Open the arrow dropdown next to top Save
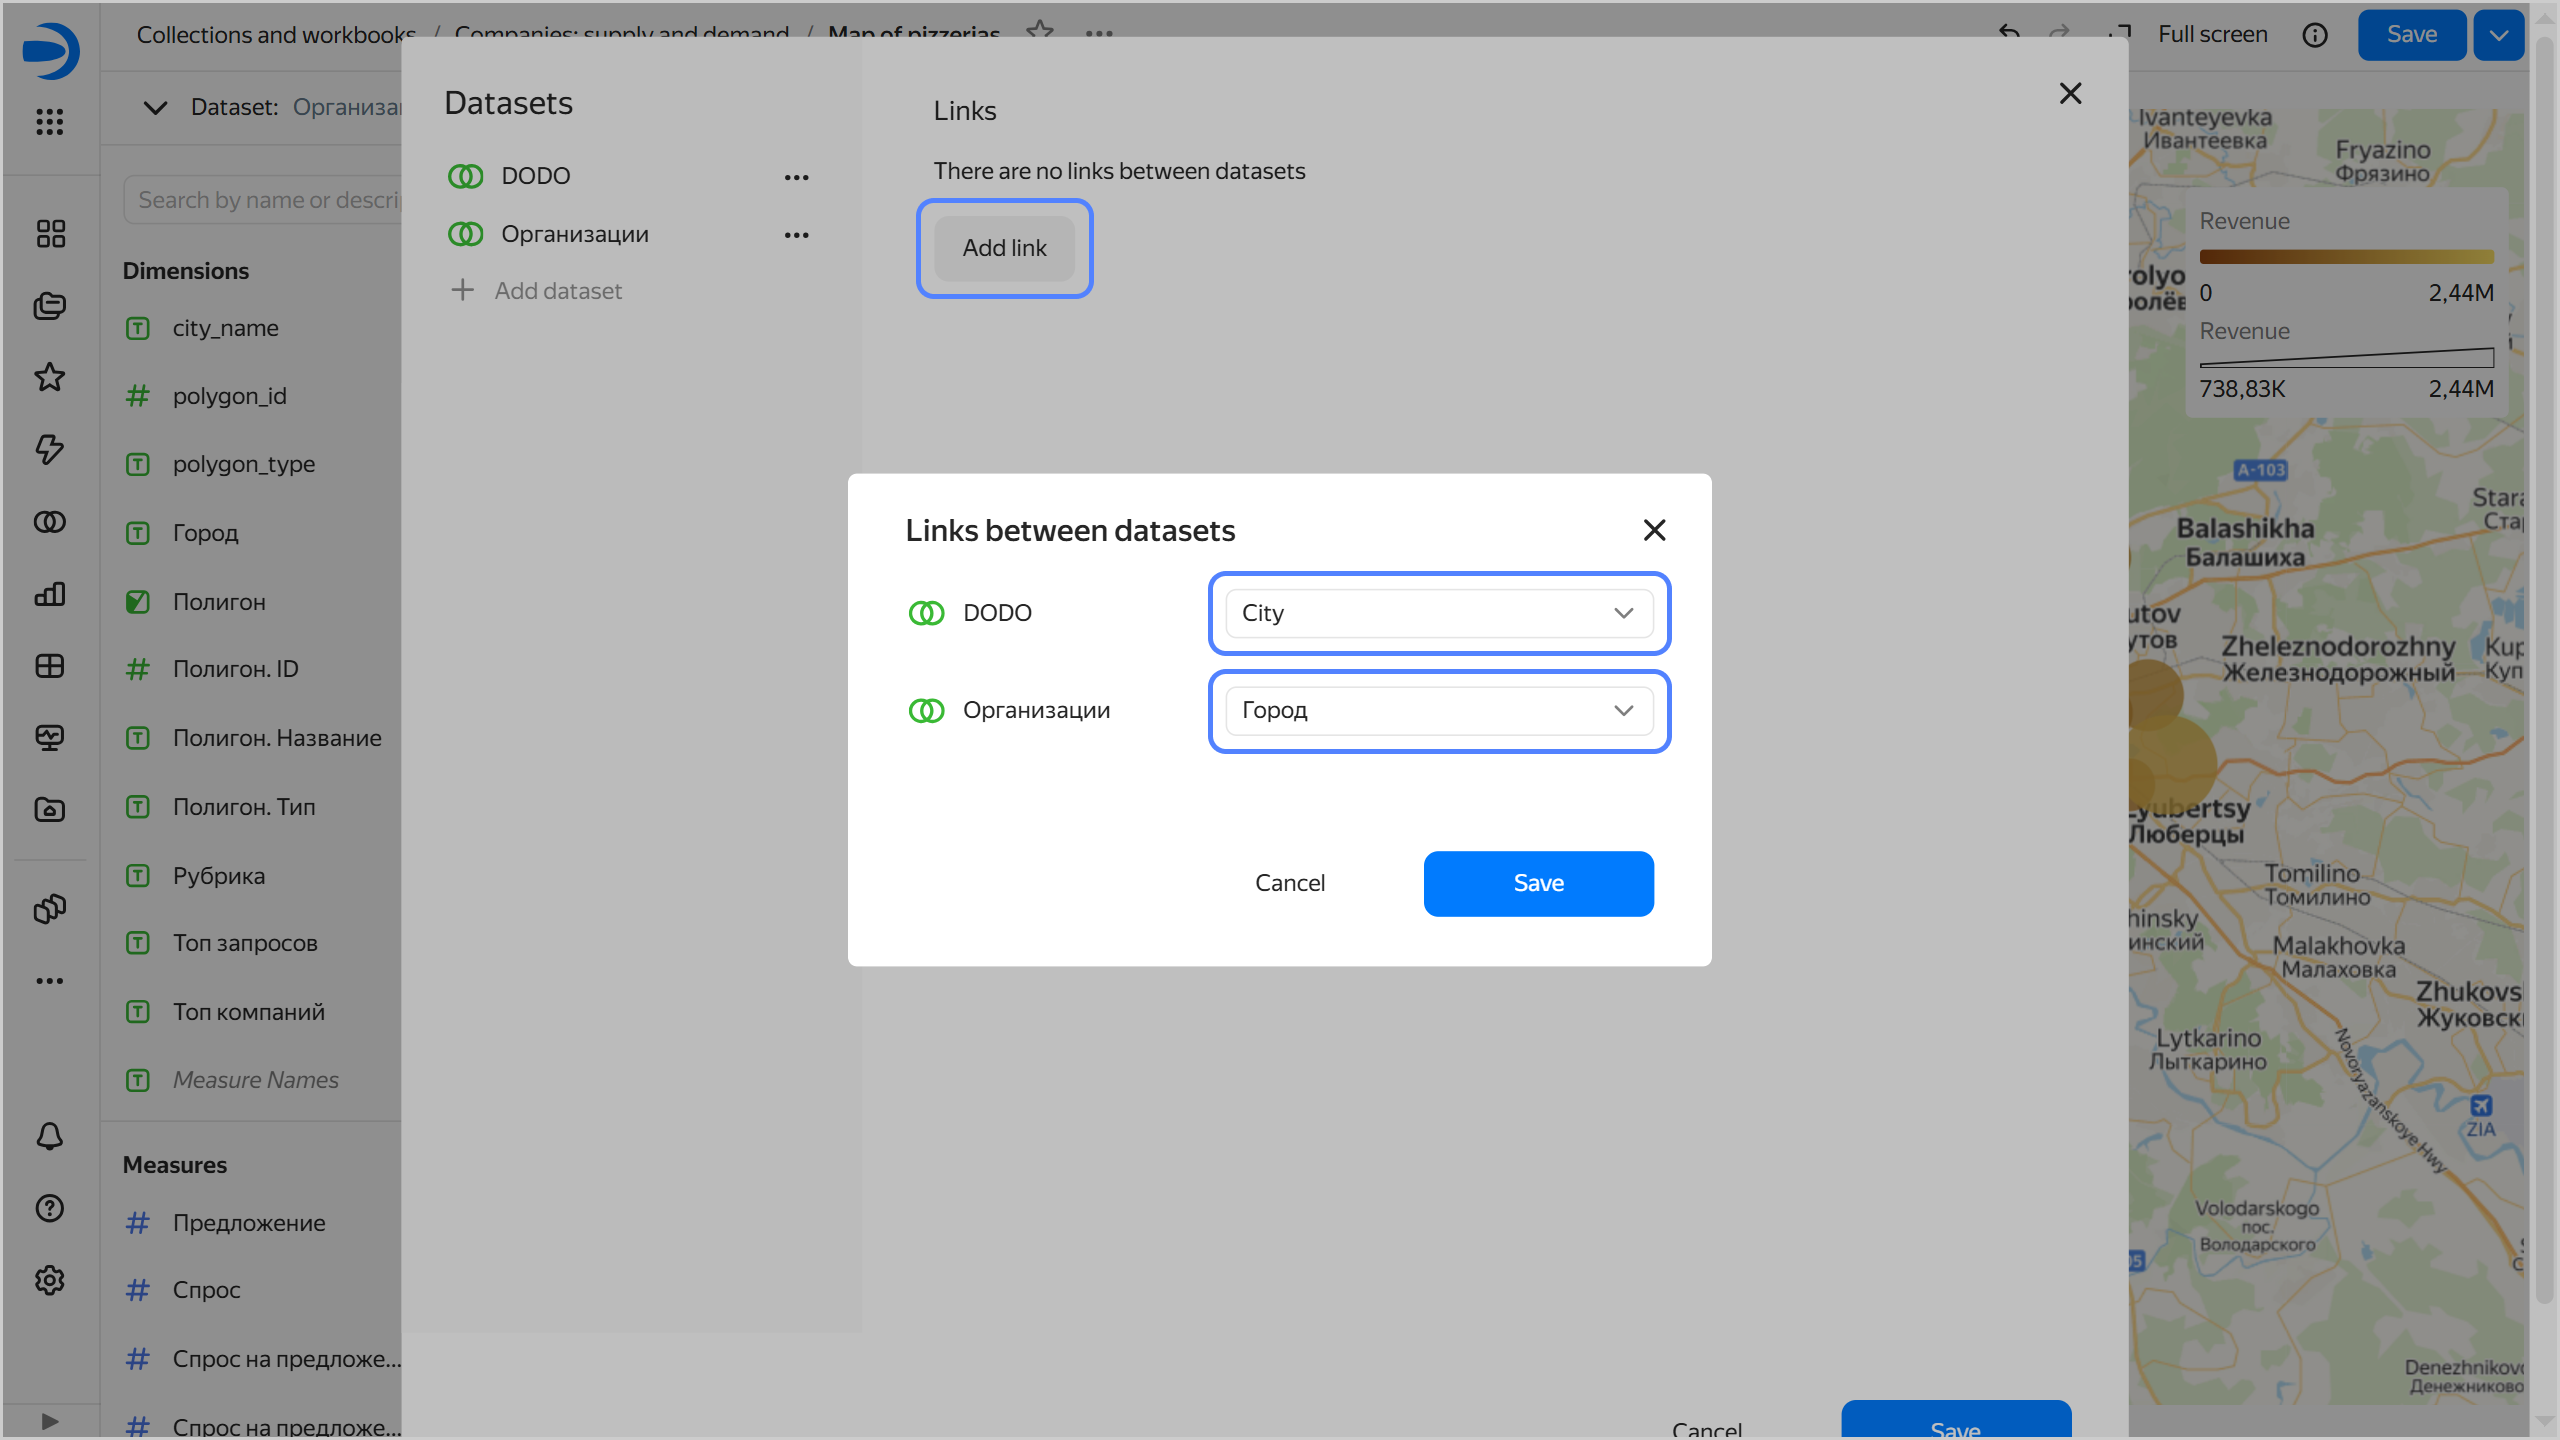2560x1440 pixels. [x=2498, y=35]
